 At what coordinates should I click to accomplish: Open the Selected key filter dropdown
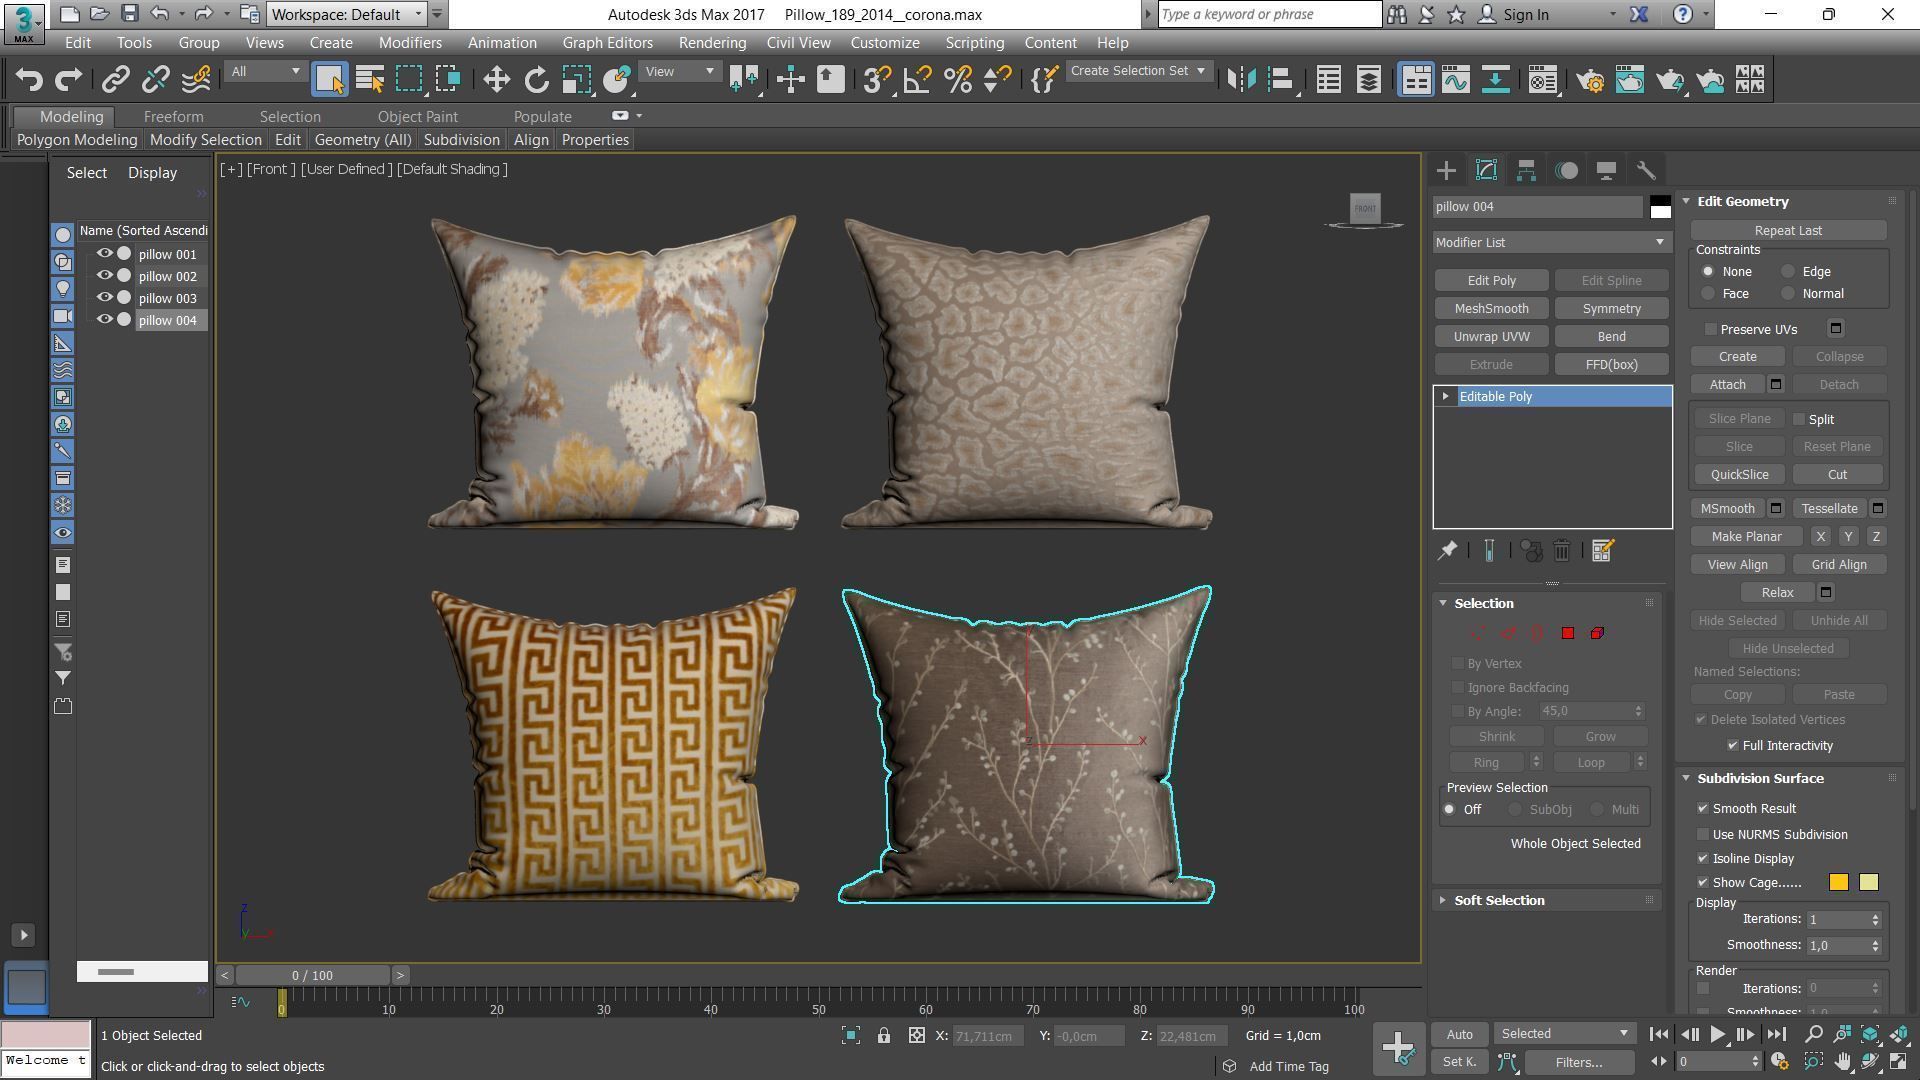click(1565, 1033)
